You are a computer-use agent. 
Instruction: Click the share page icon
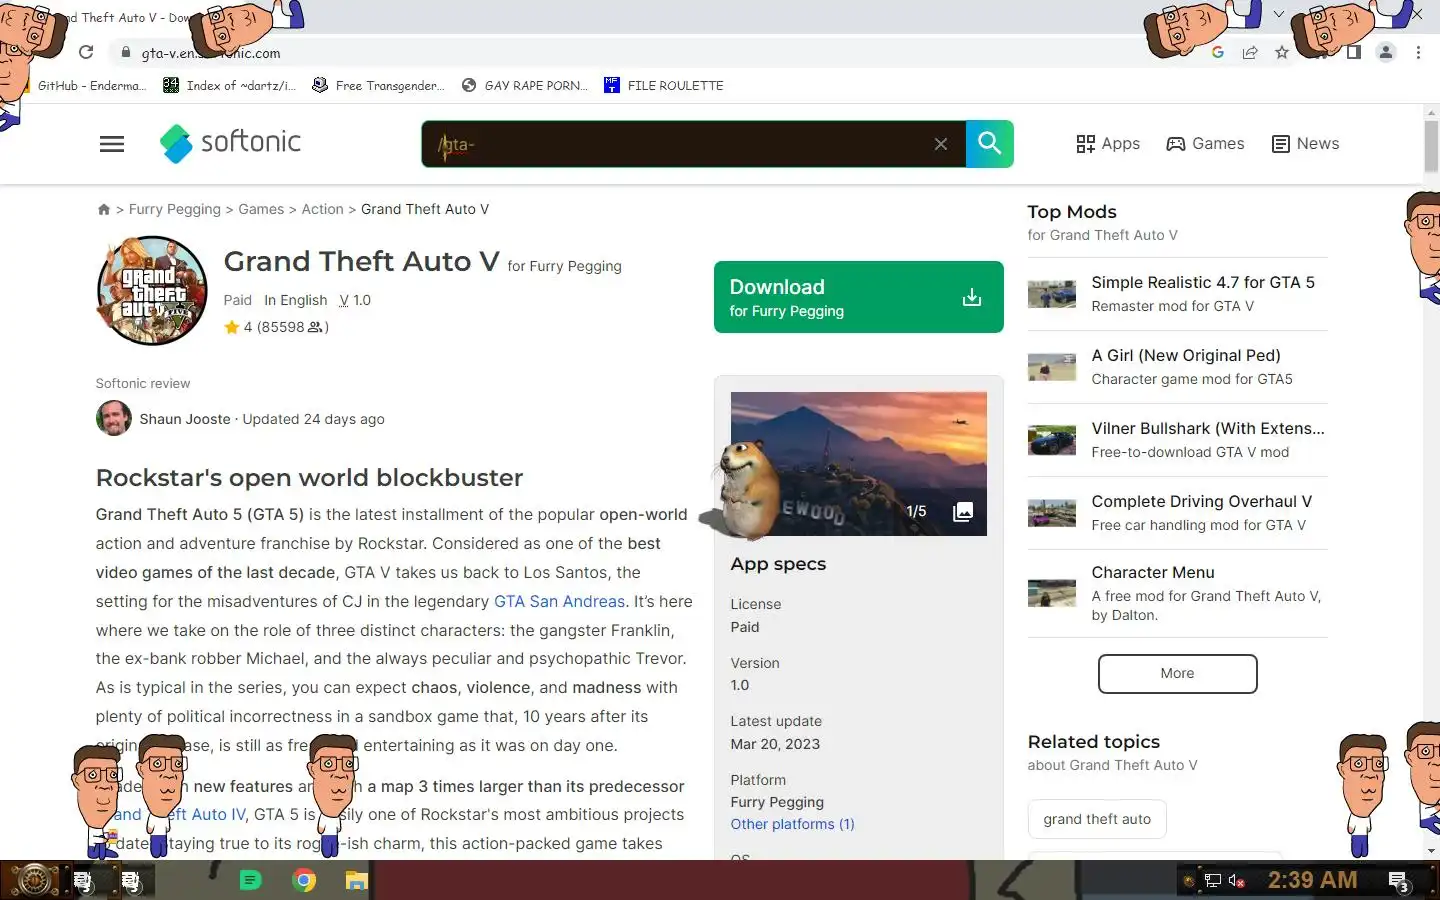pyautogui.click(x=1250, y=53)
